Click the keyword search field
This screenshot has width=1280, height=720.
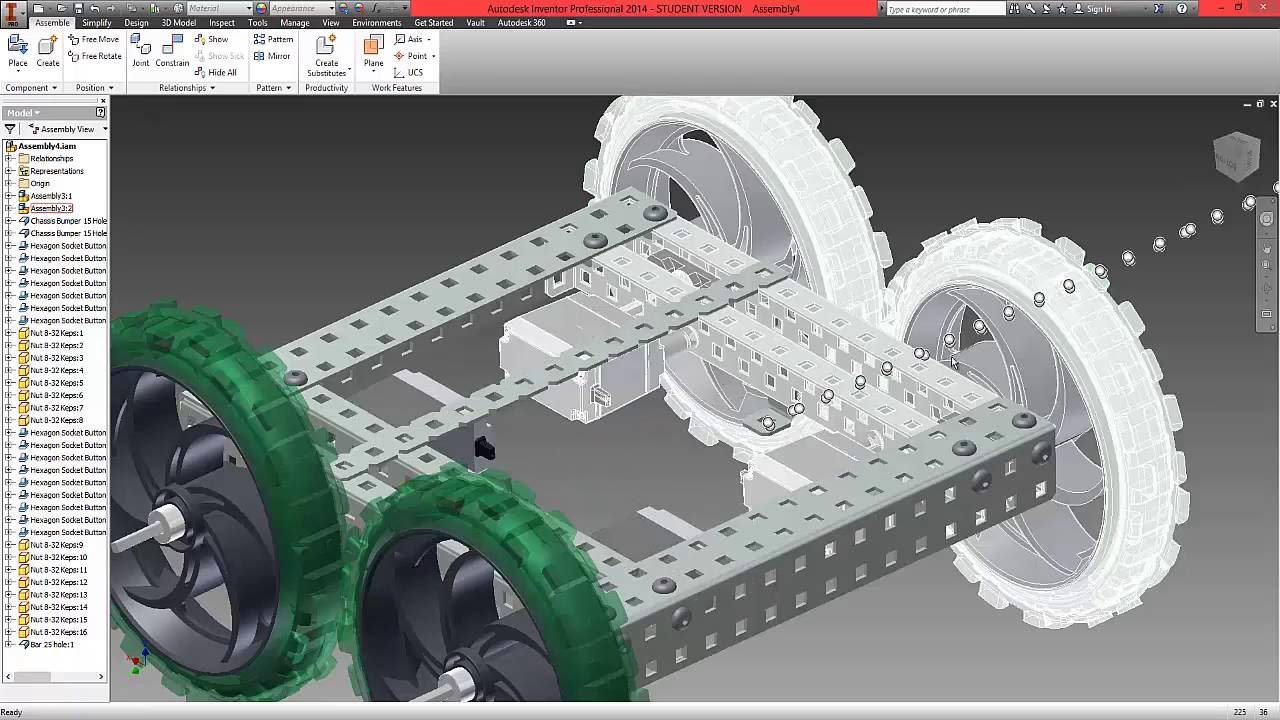[x=944, y=9]
